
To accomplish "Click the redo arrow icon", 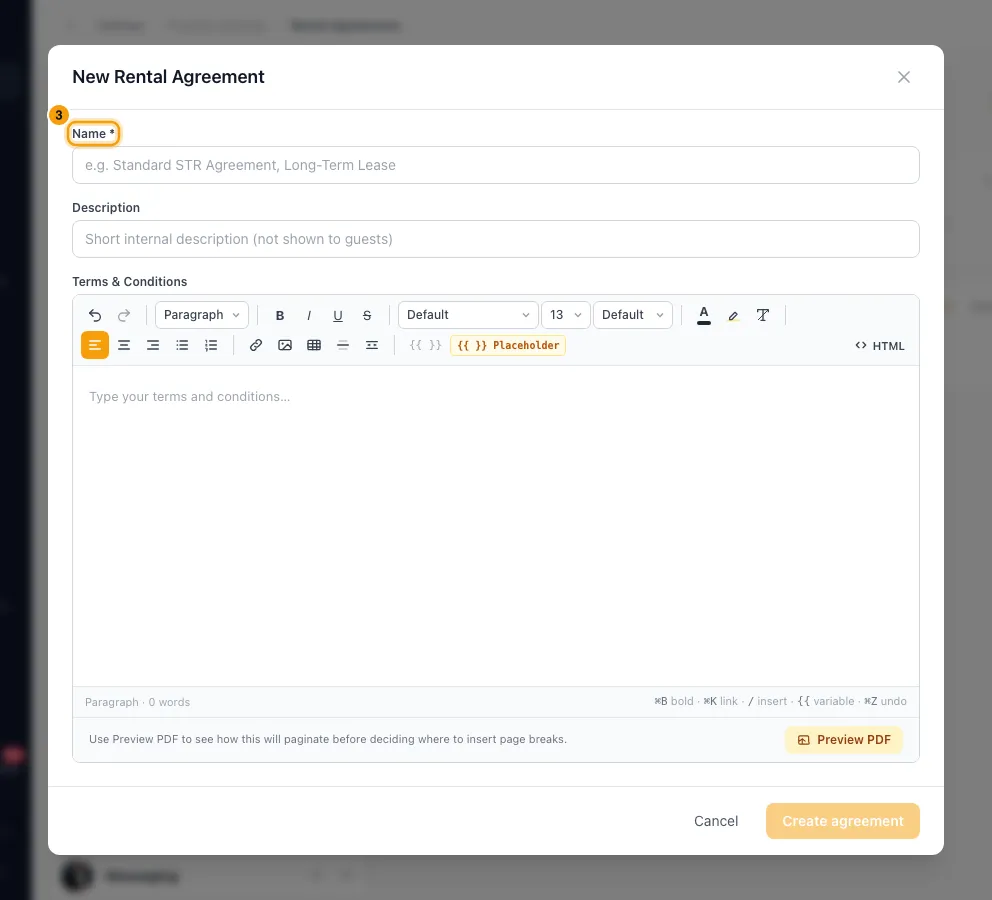I will pyautogui.click(x=124, y=315).
